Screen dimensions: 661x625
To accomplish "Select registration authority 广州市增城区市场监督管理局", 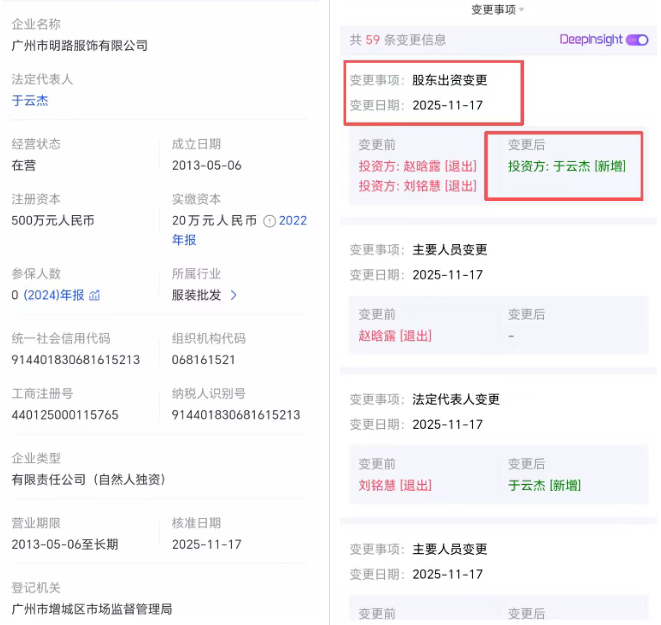I will [92, 609].
